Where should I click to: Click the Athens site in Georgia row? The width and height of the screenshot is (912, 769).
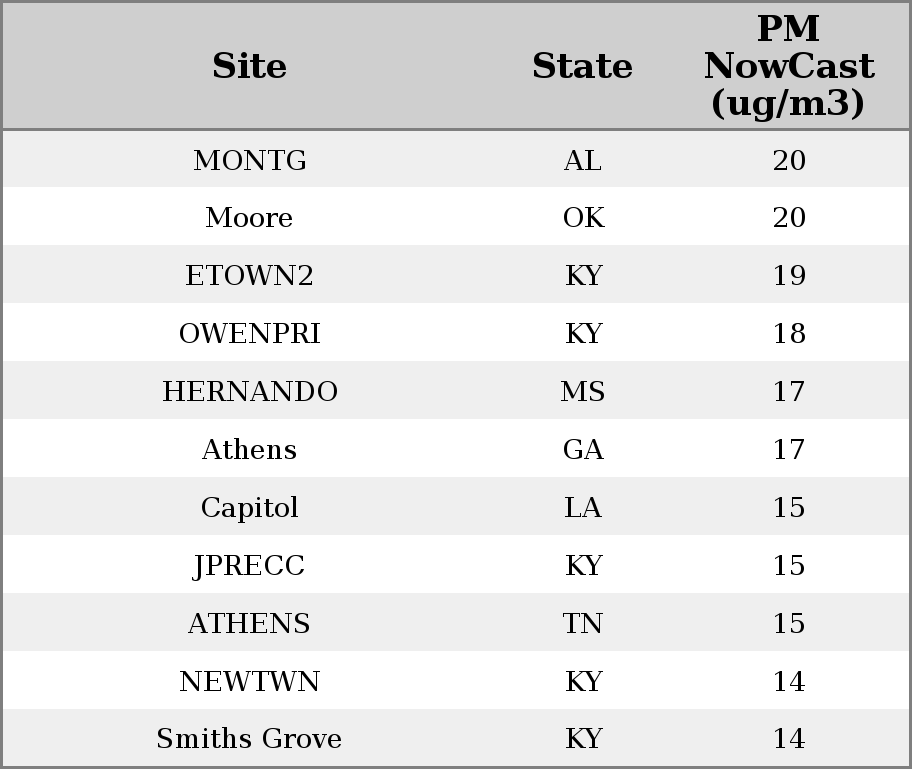(x=250, y=449)
